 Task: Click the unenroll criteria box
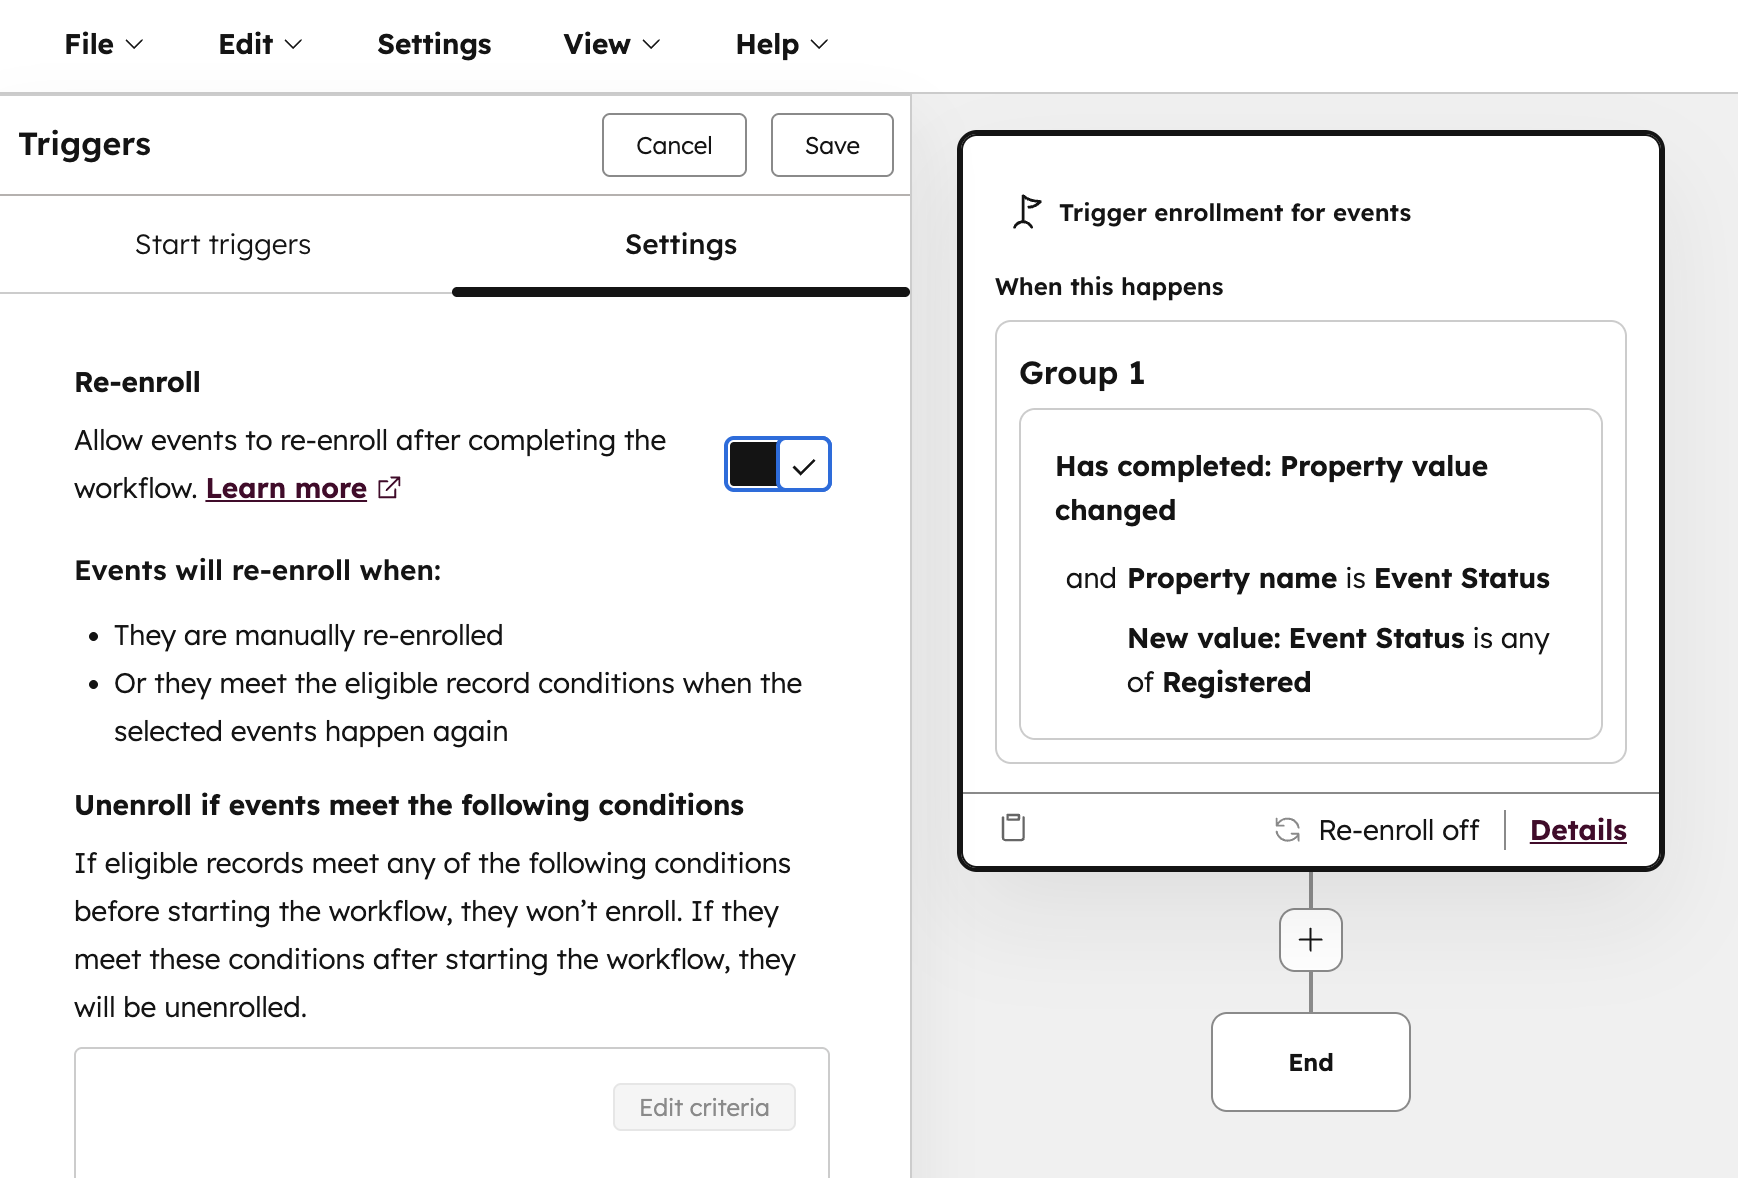pyautogui.click(x=452, y=1112)
